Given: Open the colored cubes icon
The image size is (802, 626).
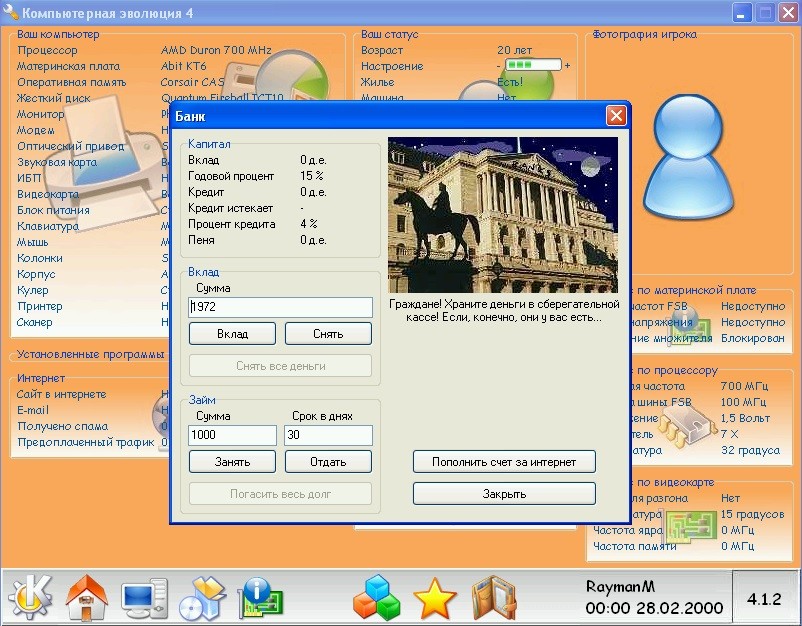Looking at the screenshot, I should (x=376, y=597).
